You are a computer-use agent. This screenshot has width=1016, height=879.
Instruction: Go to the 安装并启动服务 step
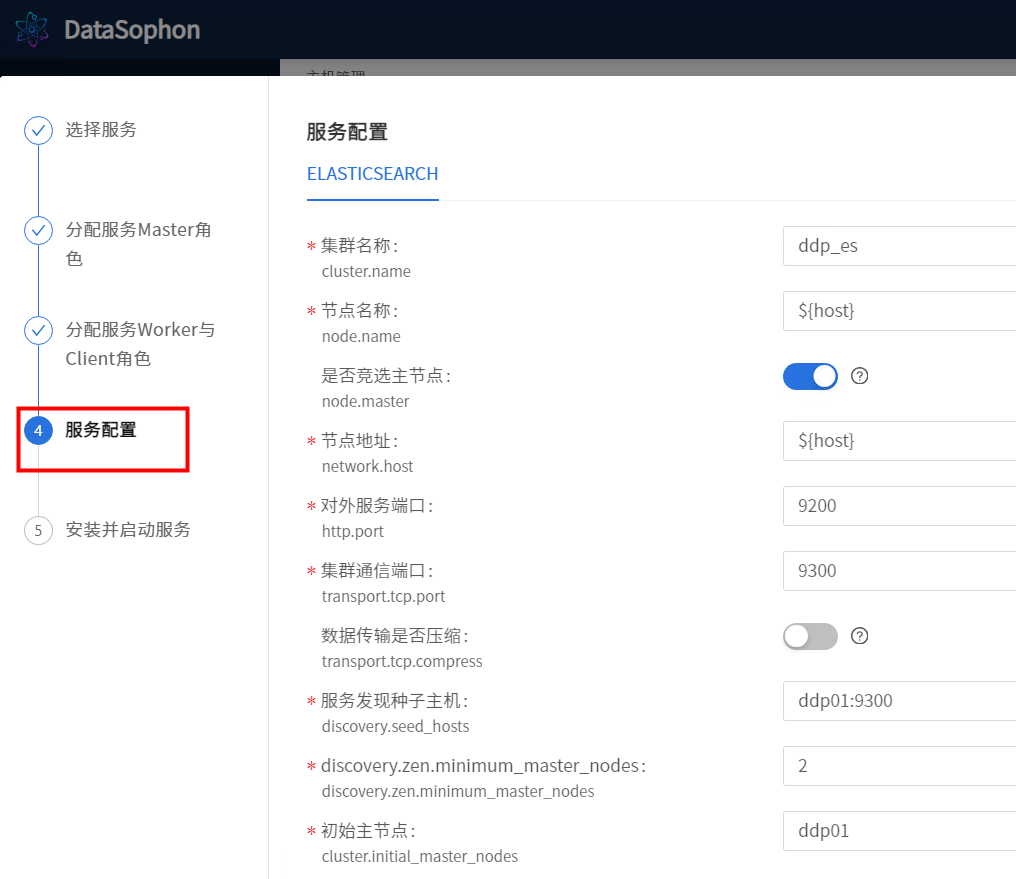128,530
